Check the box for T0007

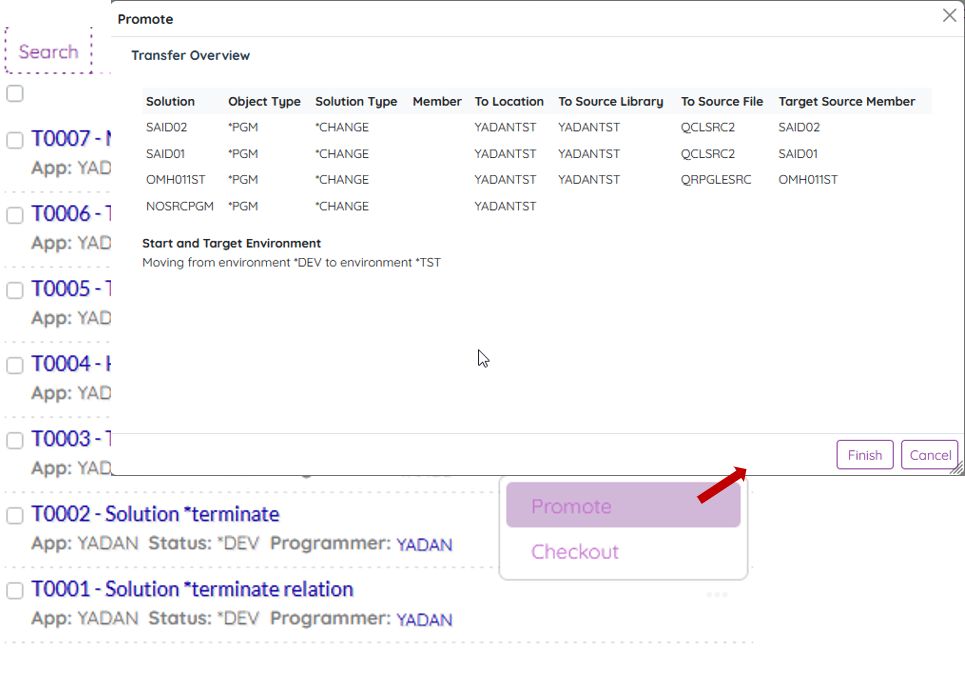(15, 140)
